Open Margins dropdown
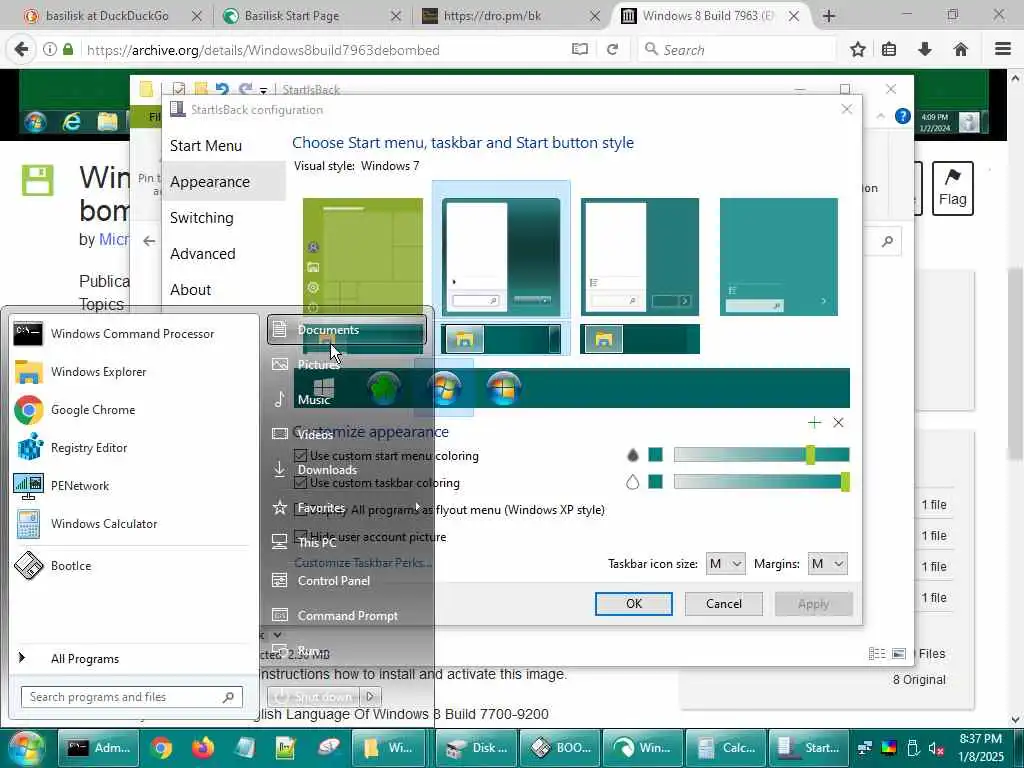1024x768 pixels. (x=827, y=564)
